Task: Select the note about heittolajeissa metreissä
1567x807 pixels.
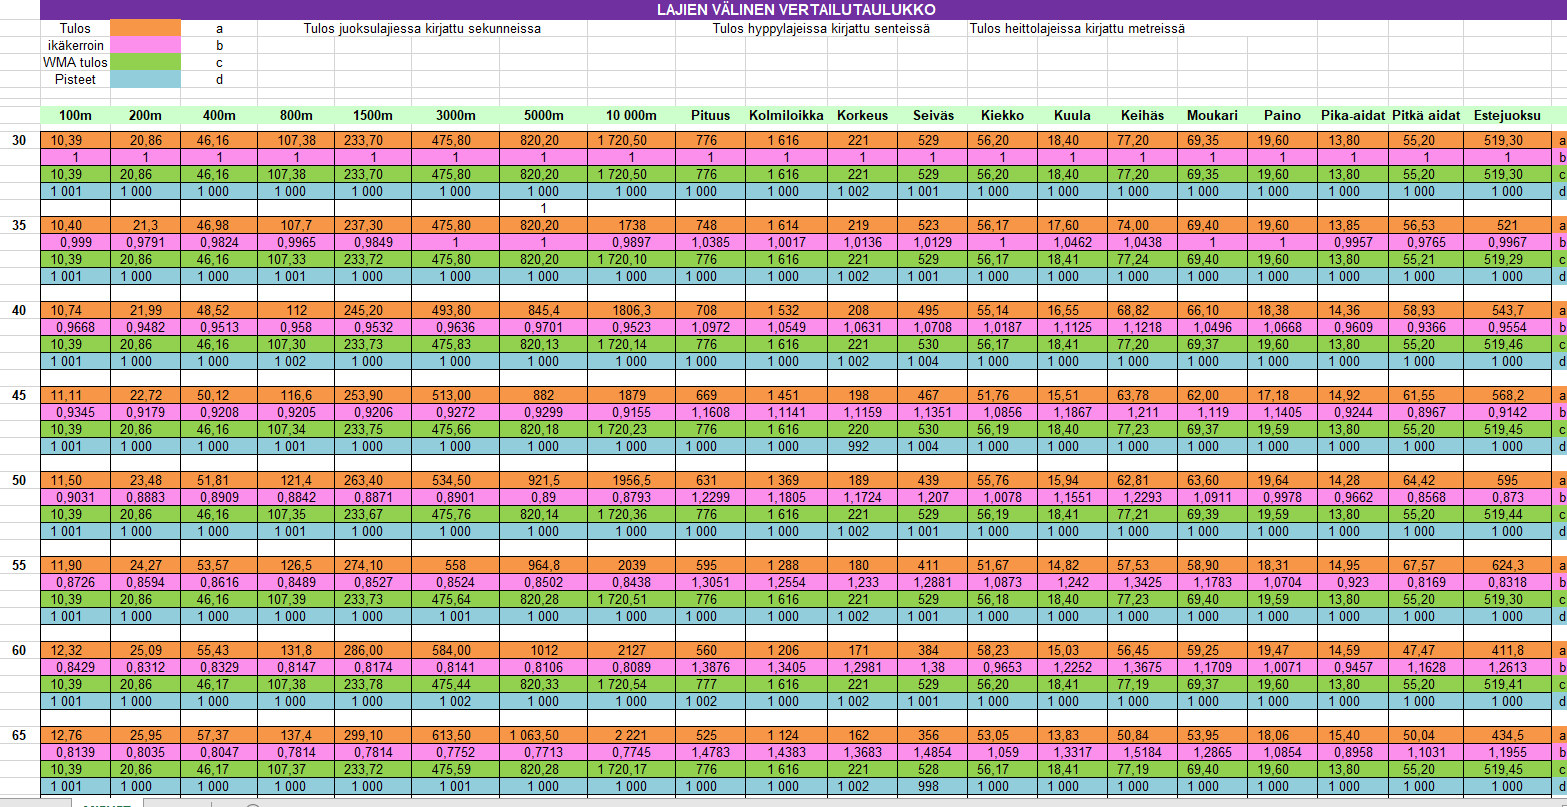Action: point(1076,29)
